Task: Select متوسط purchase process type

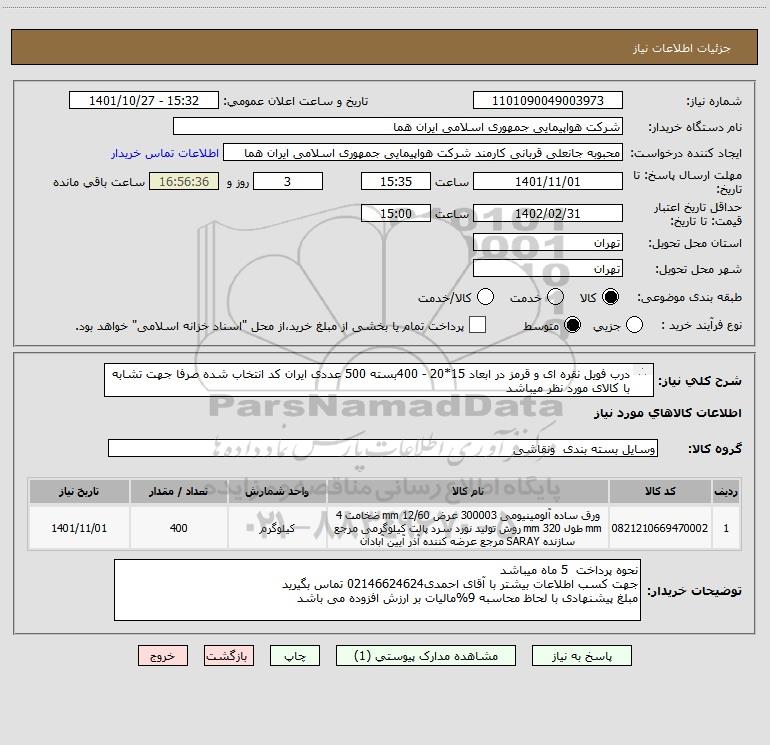Action: click(572, 325)
